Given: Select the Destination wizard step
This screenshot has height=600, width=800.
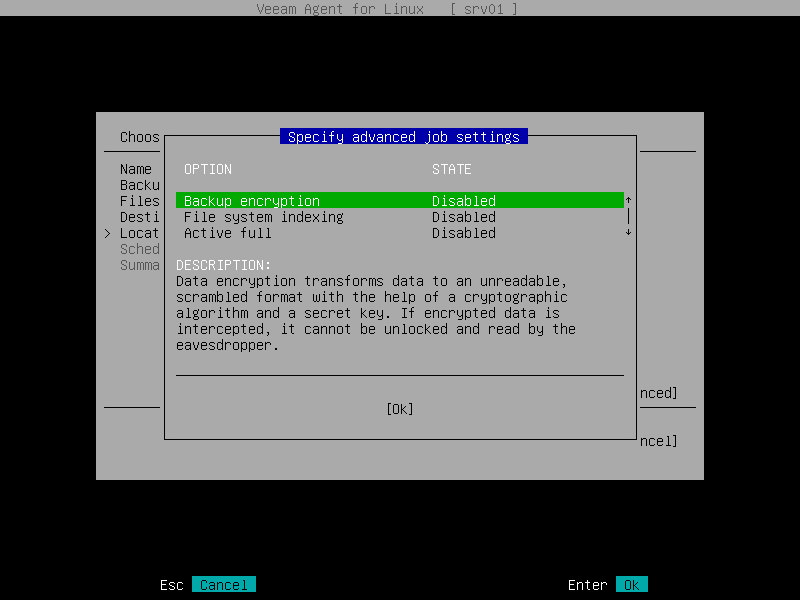Looking at the screenshot, I should pos(139,217).
